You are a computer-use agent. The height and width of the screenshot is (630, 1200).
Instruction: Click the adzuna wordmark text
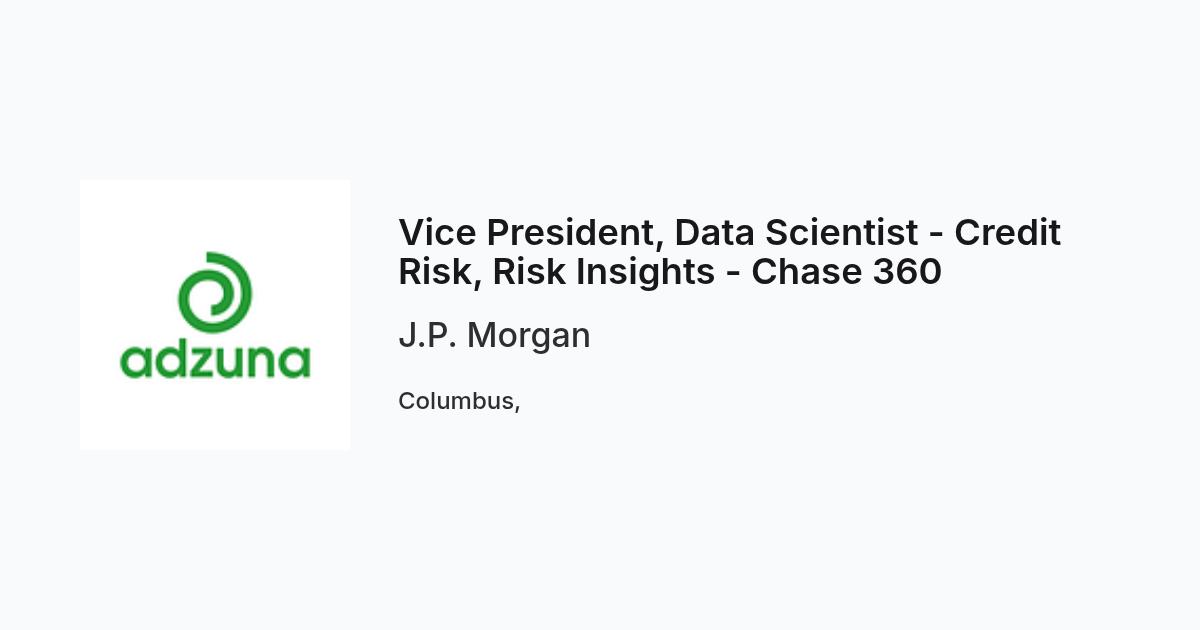point(215,357)
